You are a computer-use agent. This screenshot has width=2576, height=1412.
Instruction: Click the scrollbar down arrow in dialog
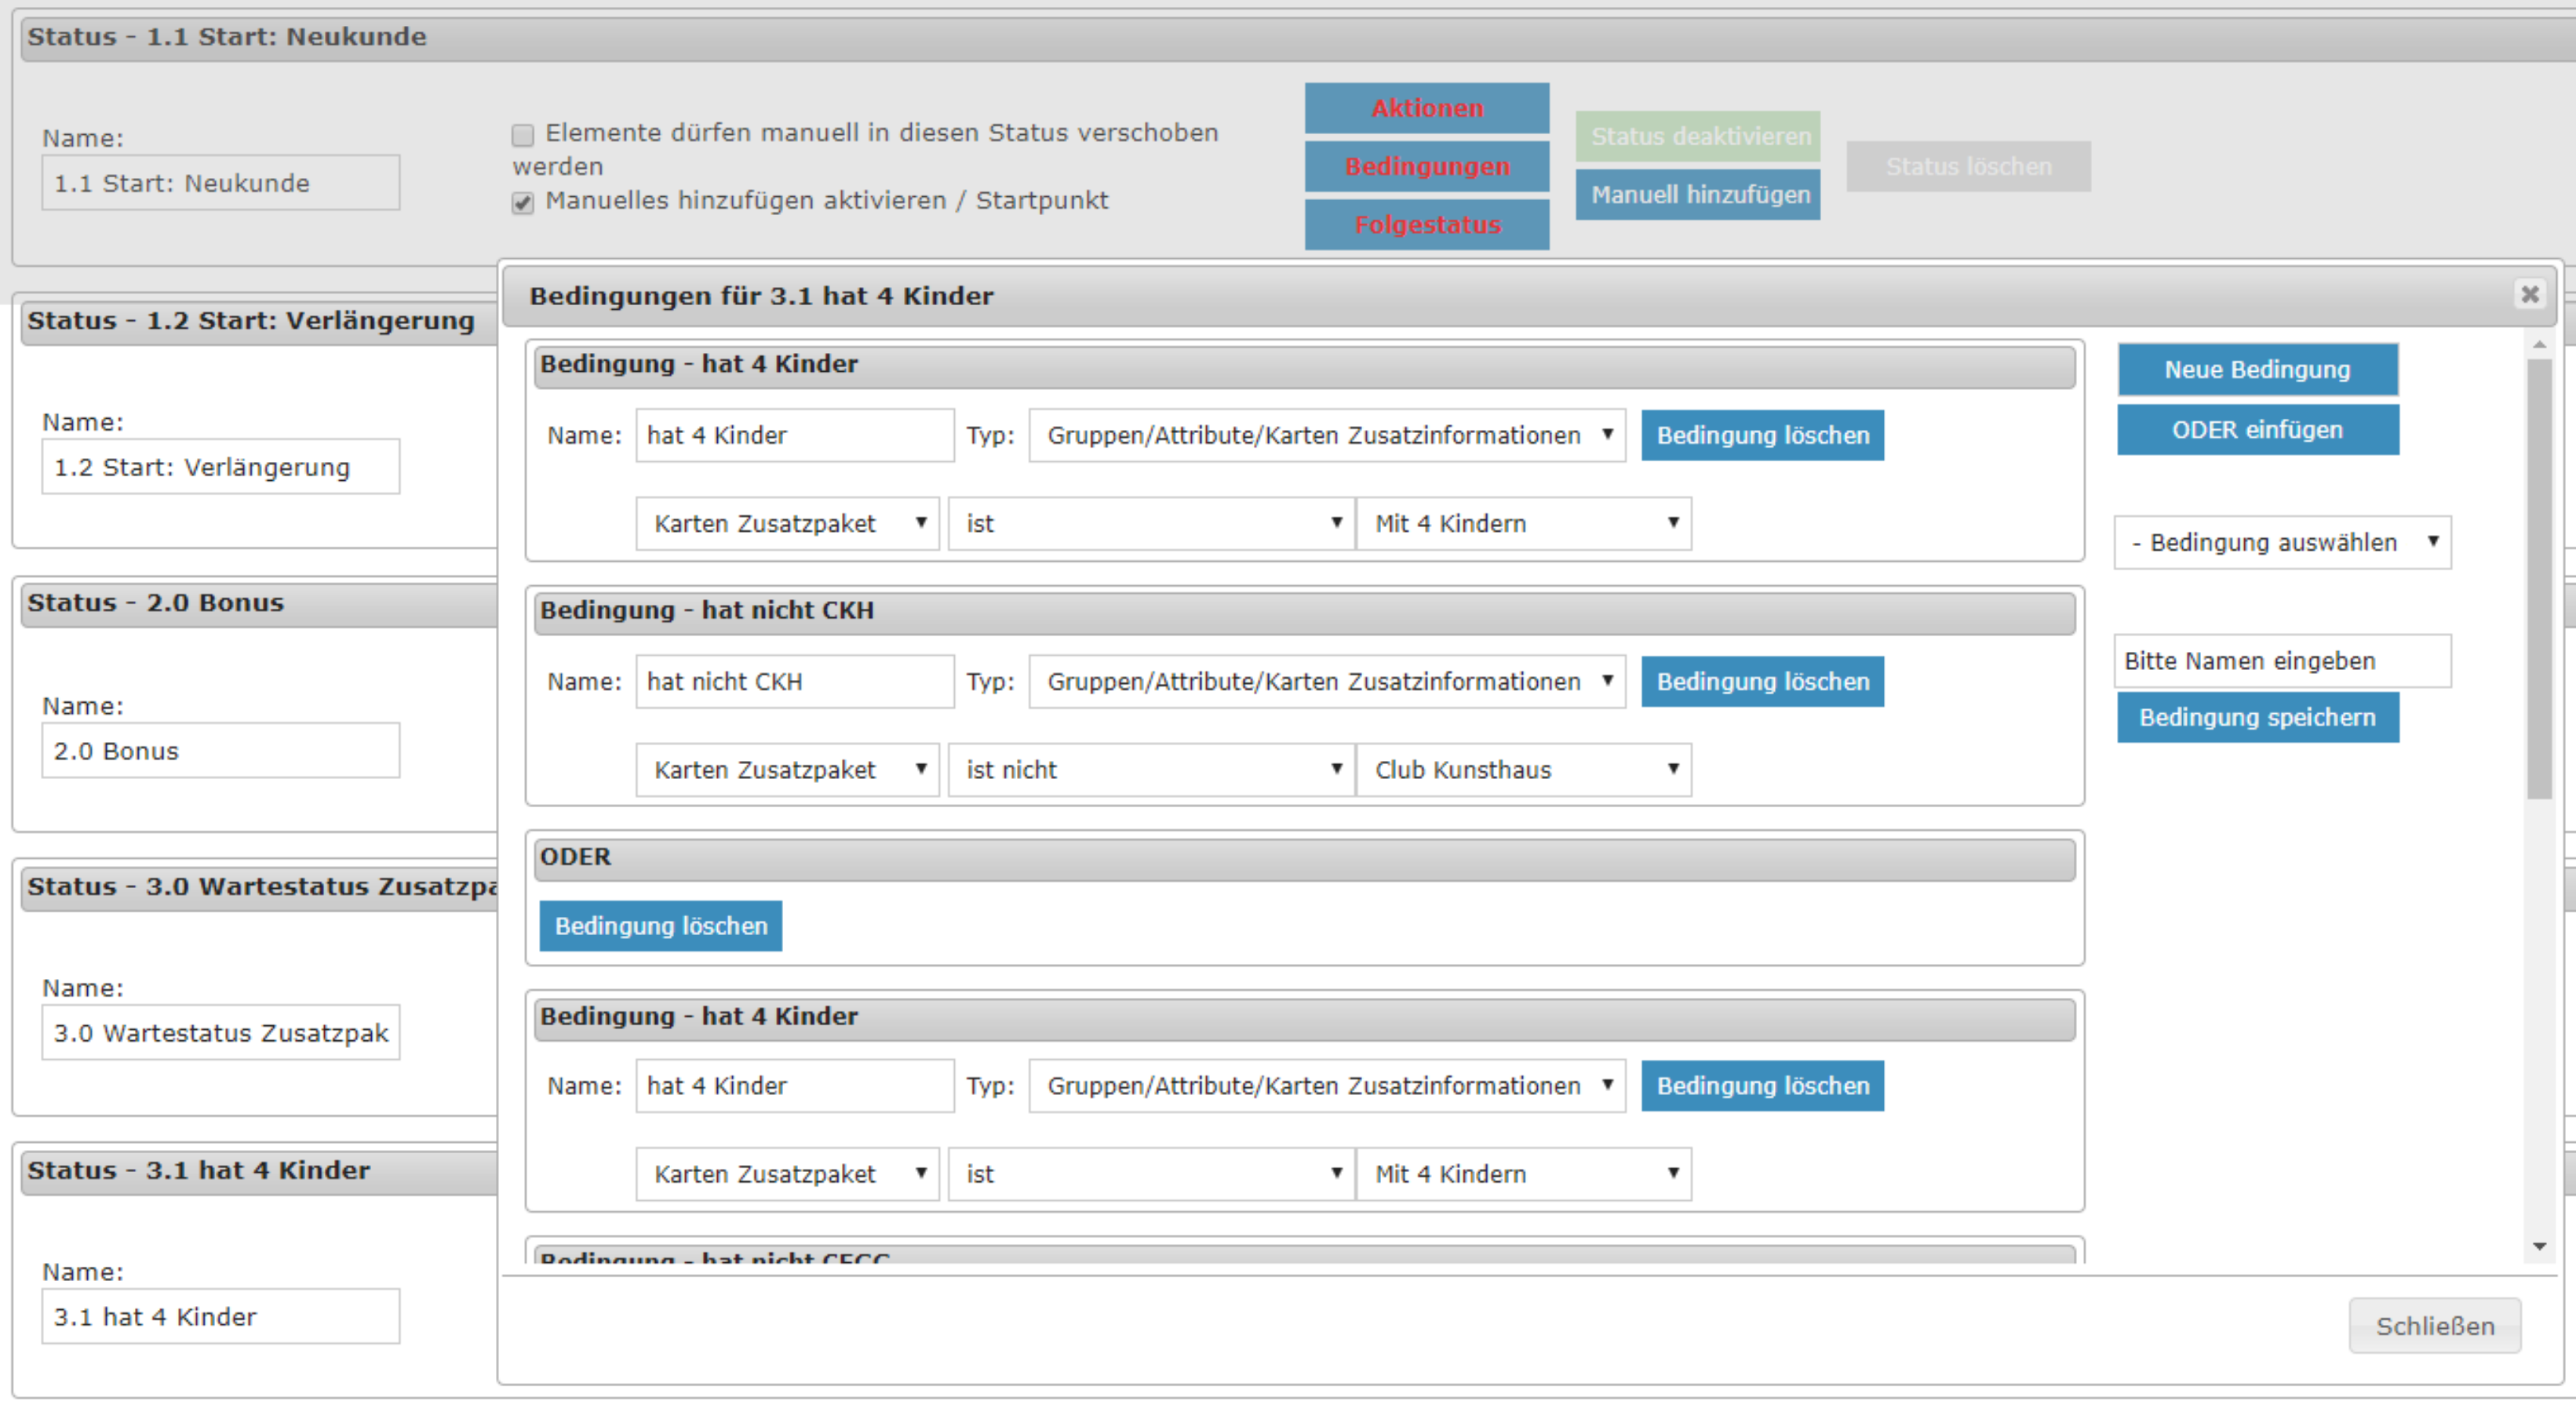(x=2539, y=1246)
